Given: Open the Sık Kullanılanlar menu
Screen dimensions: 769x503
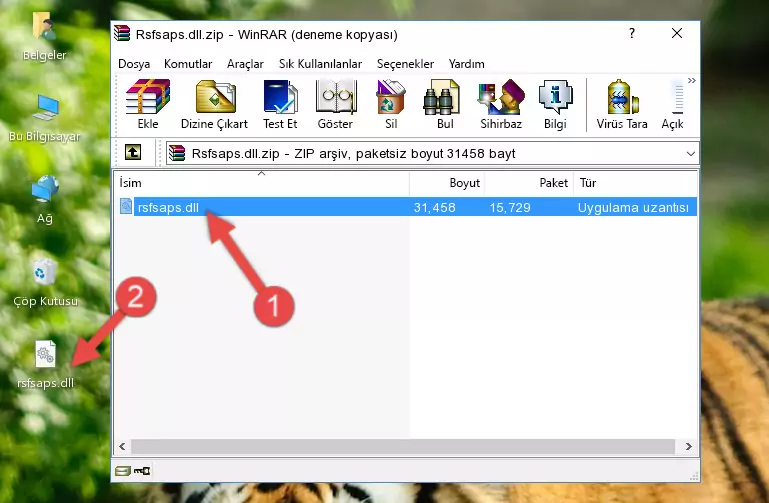Looking at the screenshot, I should coord(320,64).
